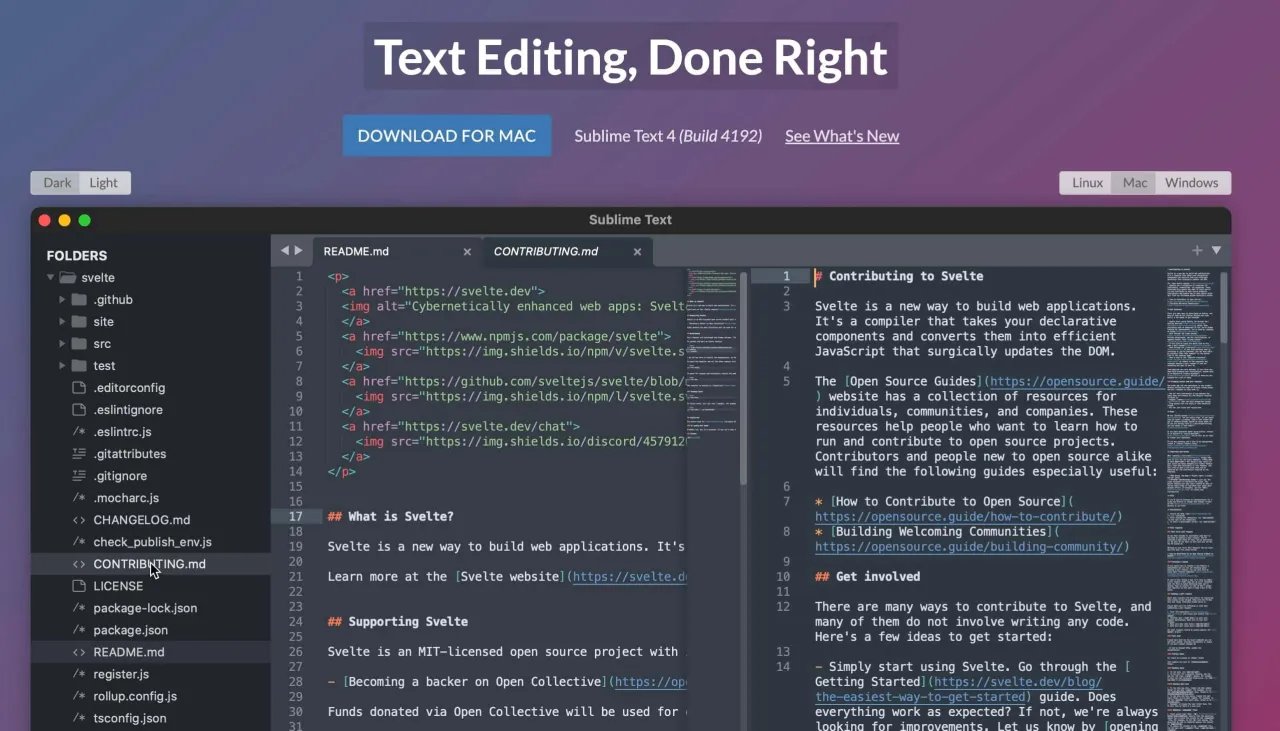1280x731 pixels.
Task: Click the tab forward arrow icon
Action: coord(298,251)
